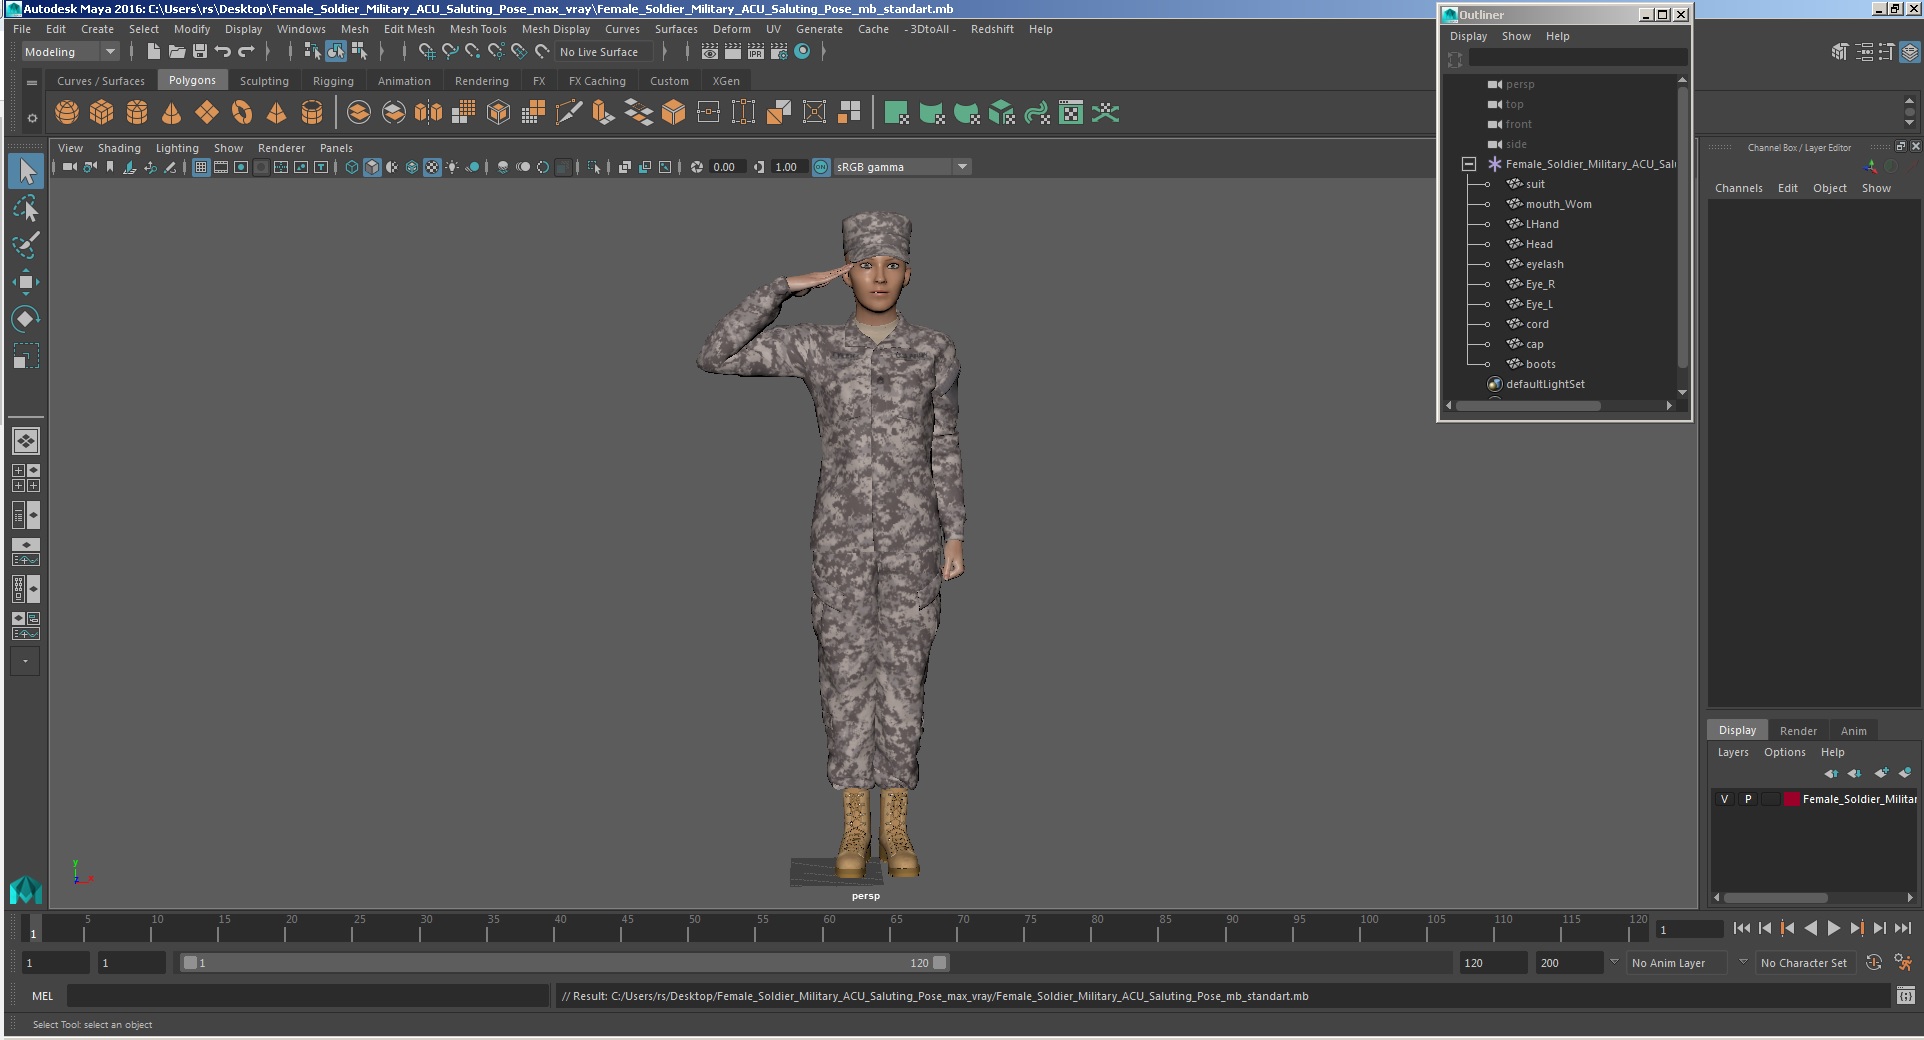Viewport: 1924px width, 1040px height.
Task: Toggle use all lights in viewport
Action: [452, 167]
